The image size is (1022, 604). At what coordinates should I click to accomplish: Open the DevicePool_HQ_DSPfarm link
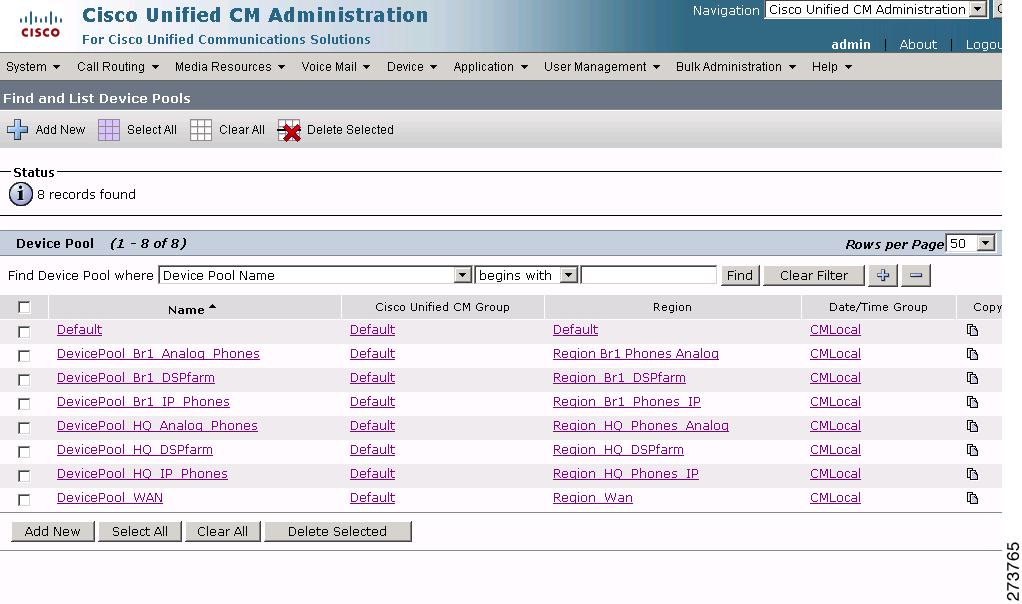(135, 450)
